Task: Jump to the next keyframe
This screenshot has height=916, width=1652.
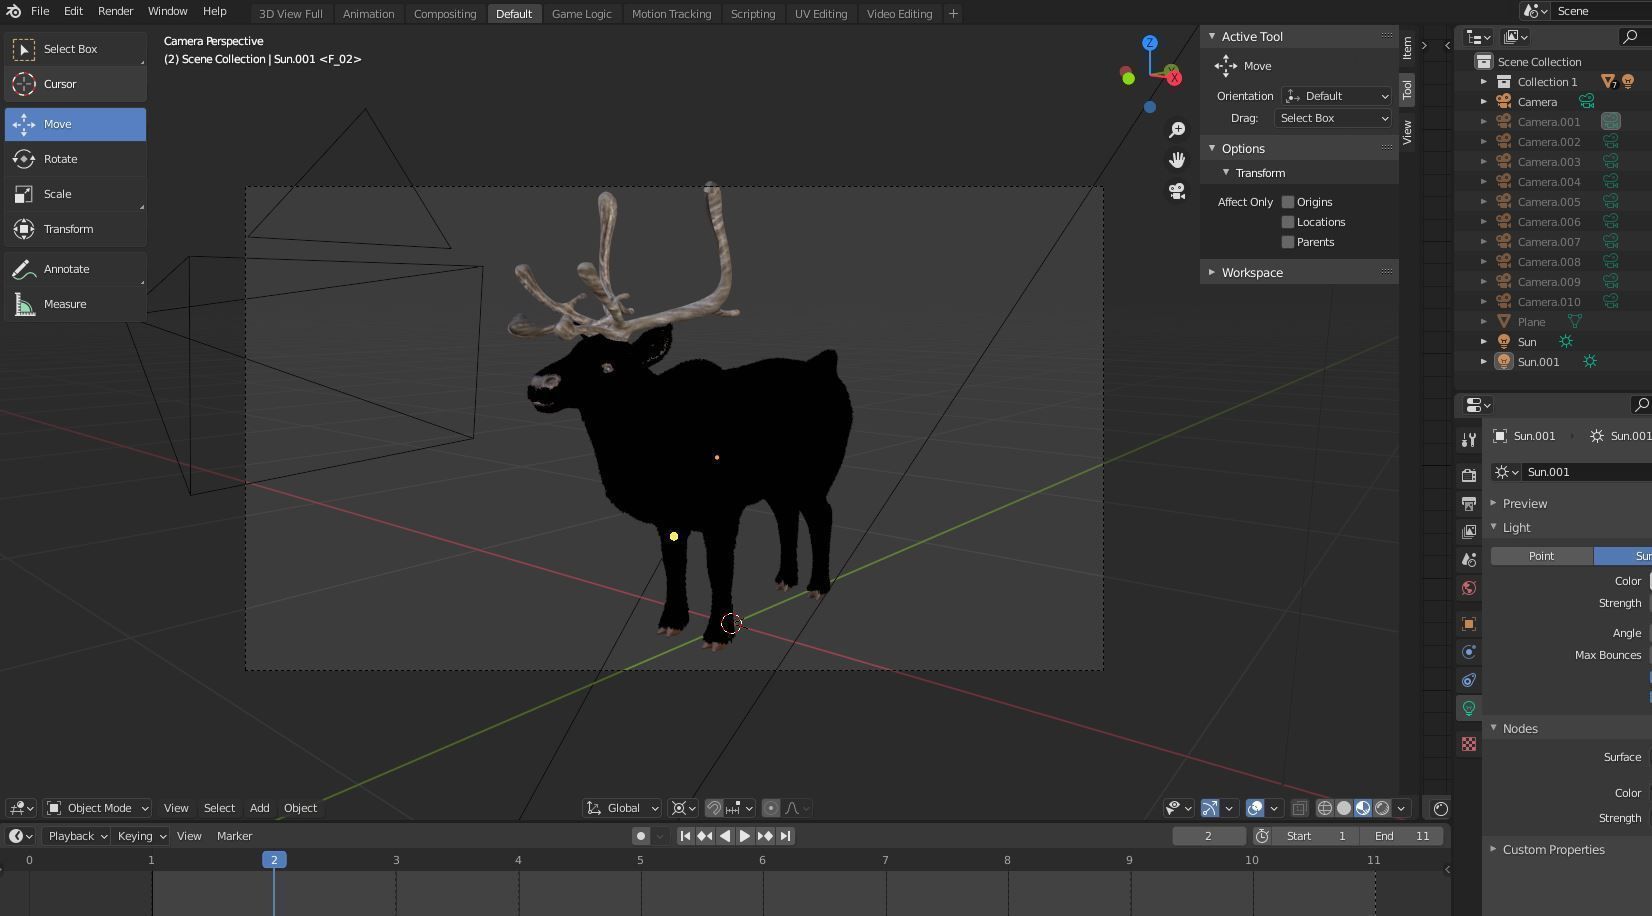Action: click(x=765, y=836)
